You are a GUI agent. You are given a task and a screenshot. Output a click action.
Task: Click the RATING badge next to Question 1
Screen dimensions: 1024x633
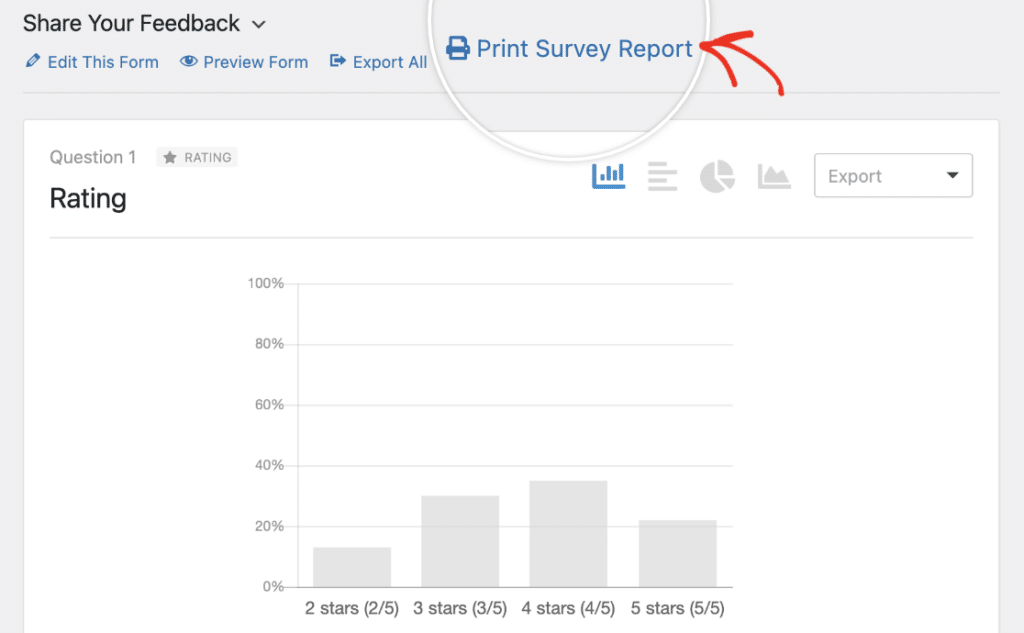pyautogui.click(x=196, y=157)
